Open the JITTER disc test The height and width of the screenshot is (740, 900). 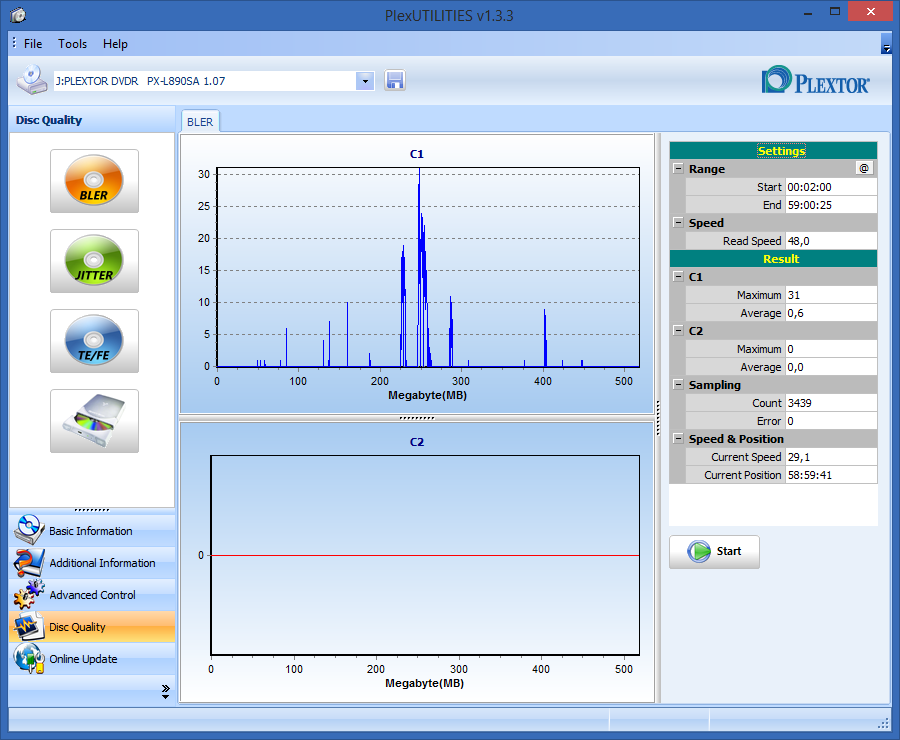[x=94, y=261]
